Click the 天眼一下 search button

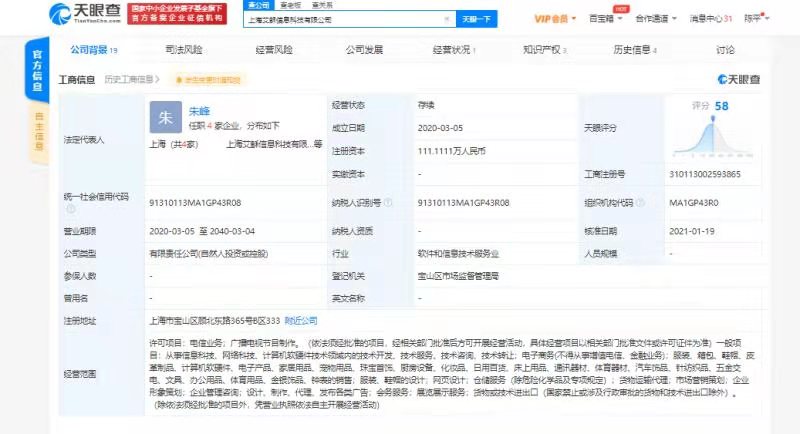click(x=477, y=19)
